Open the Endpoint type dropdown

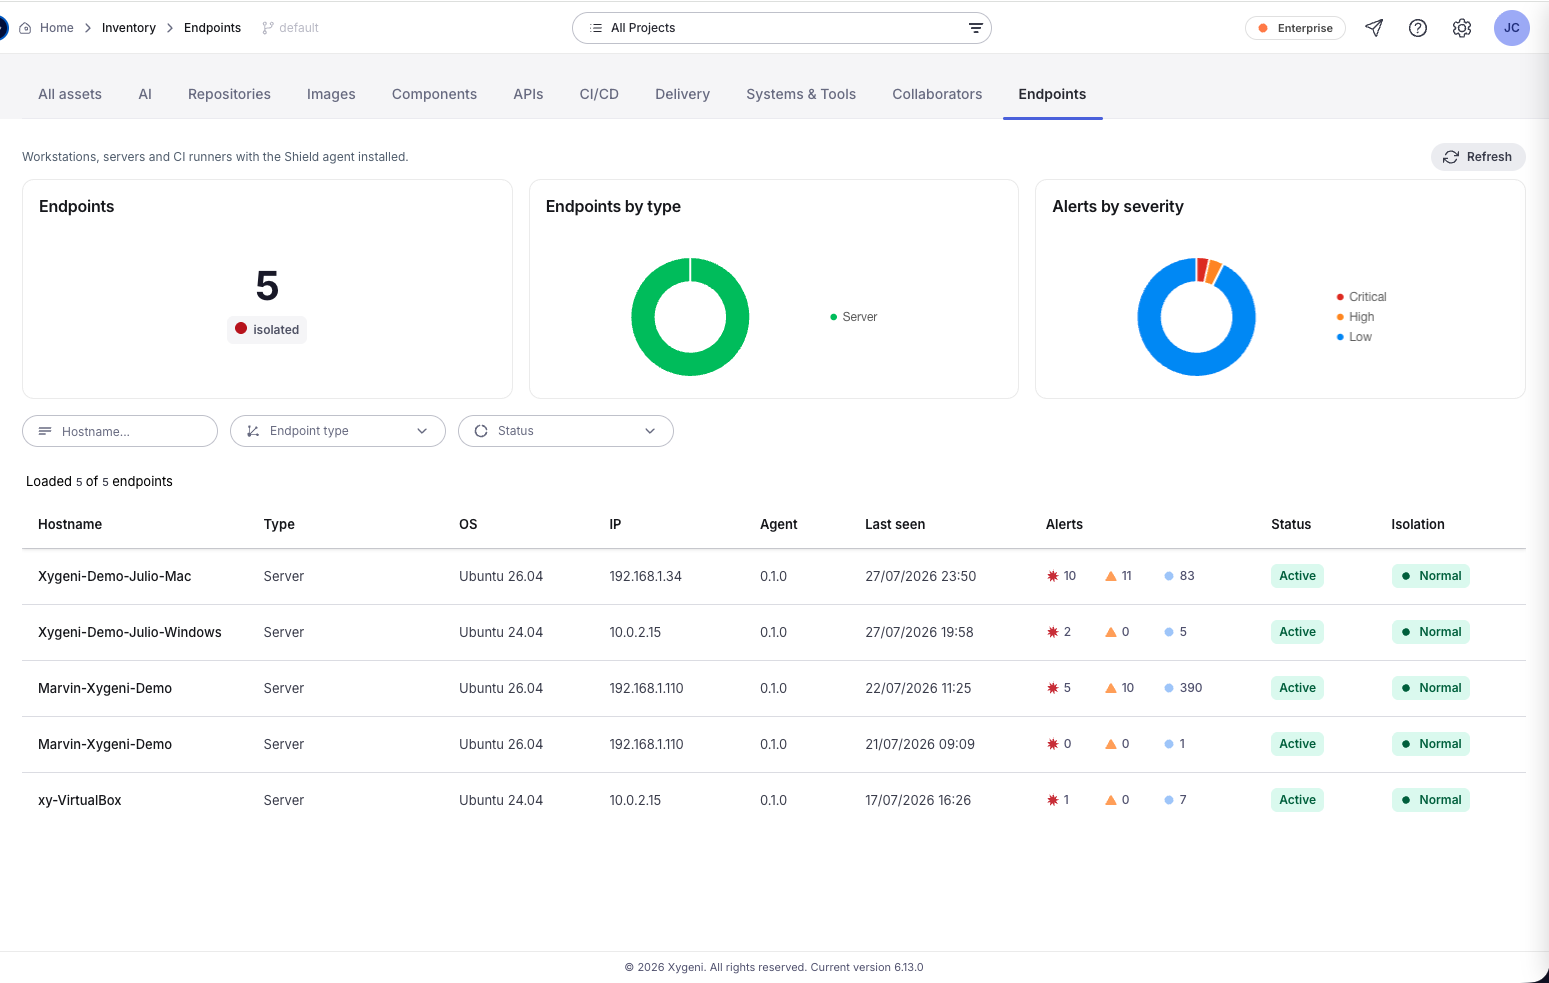pos(338,431)
